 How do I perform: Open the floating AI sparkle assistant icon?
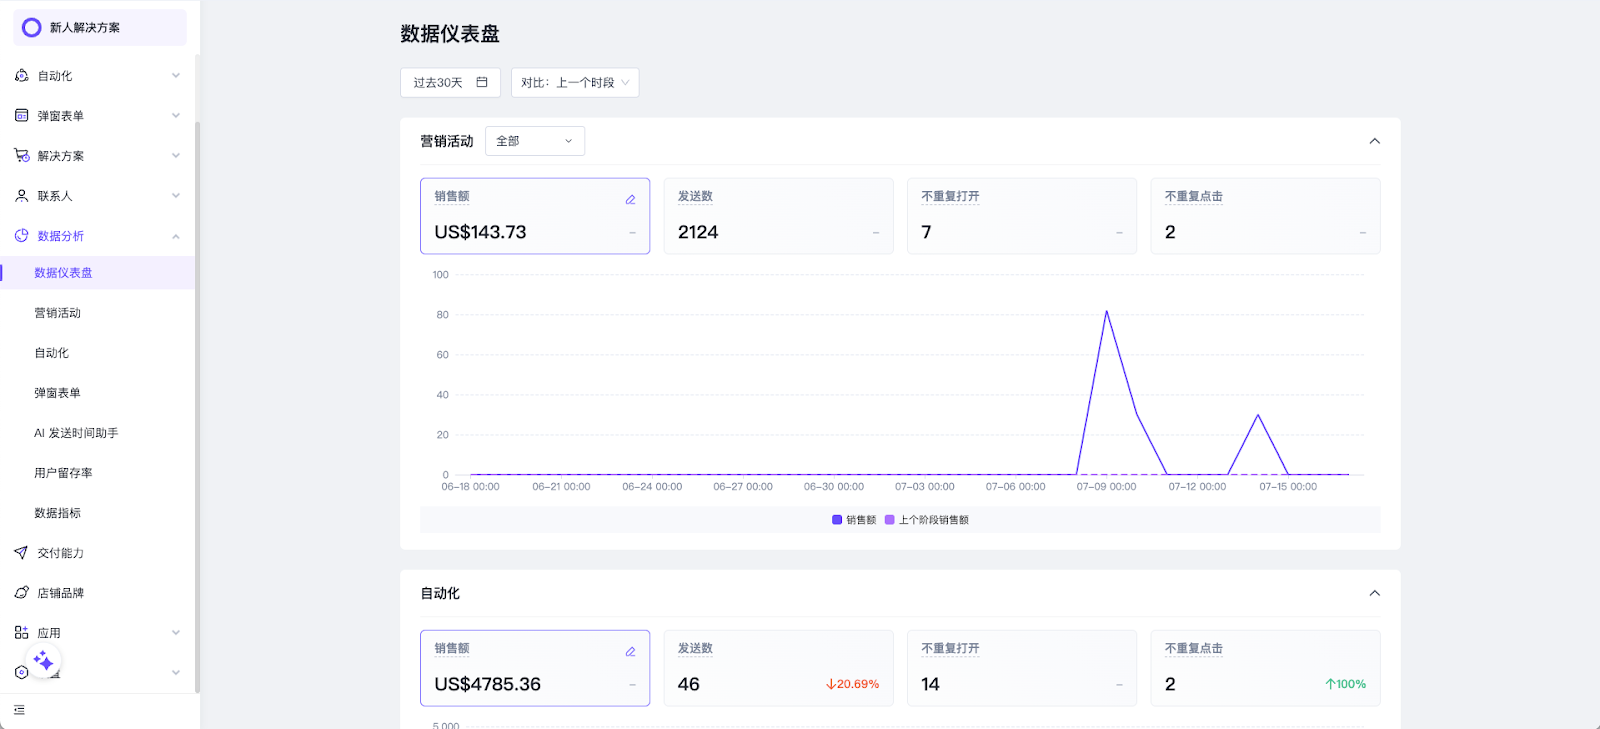click(43, 661)
